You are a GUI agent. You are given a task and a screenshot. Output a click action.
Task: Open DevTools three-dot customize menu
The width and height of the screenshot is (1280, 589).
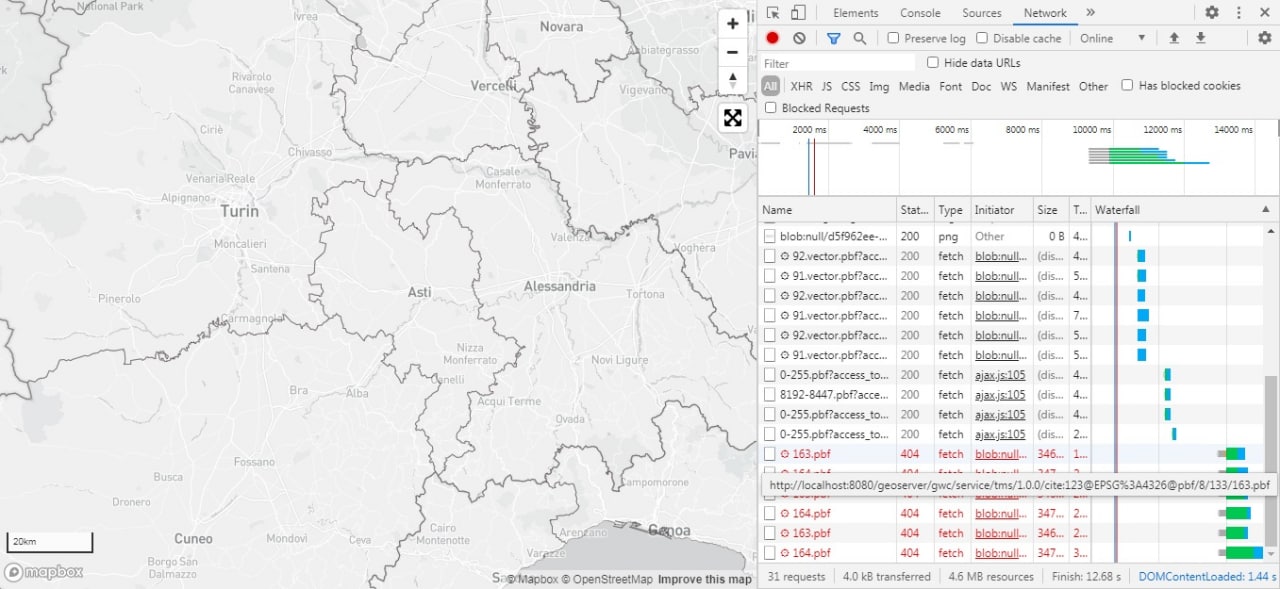tap(1239, 13)
